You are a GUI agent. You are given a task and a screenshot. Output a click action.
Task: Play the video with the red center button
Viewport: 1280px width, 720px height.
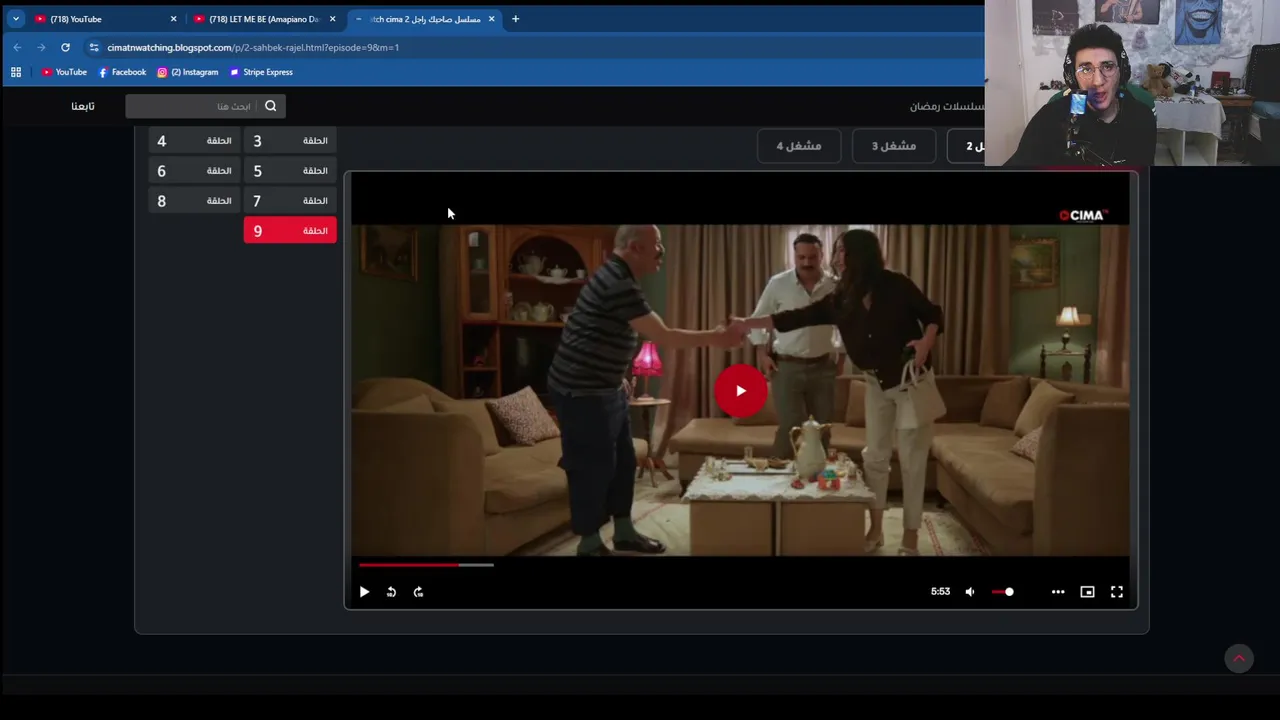pos(740,391)
